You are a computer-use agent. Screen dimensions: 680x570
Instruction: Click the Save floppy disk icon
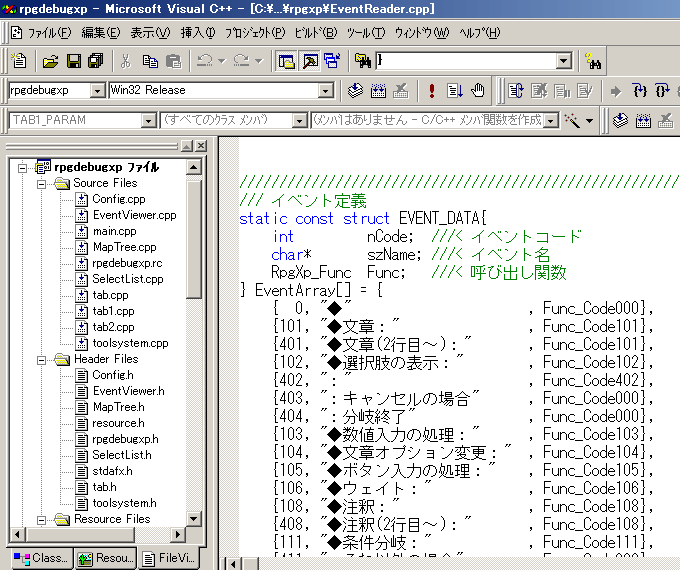pyautogui.click(x=73, y=61)
